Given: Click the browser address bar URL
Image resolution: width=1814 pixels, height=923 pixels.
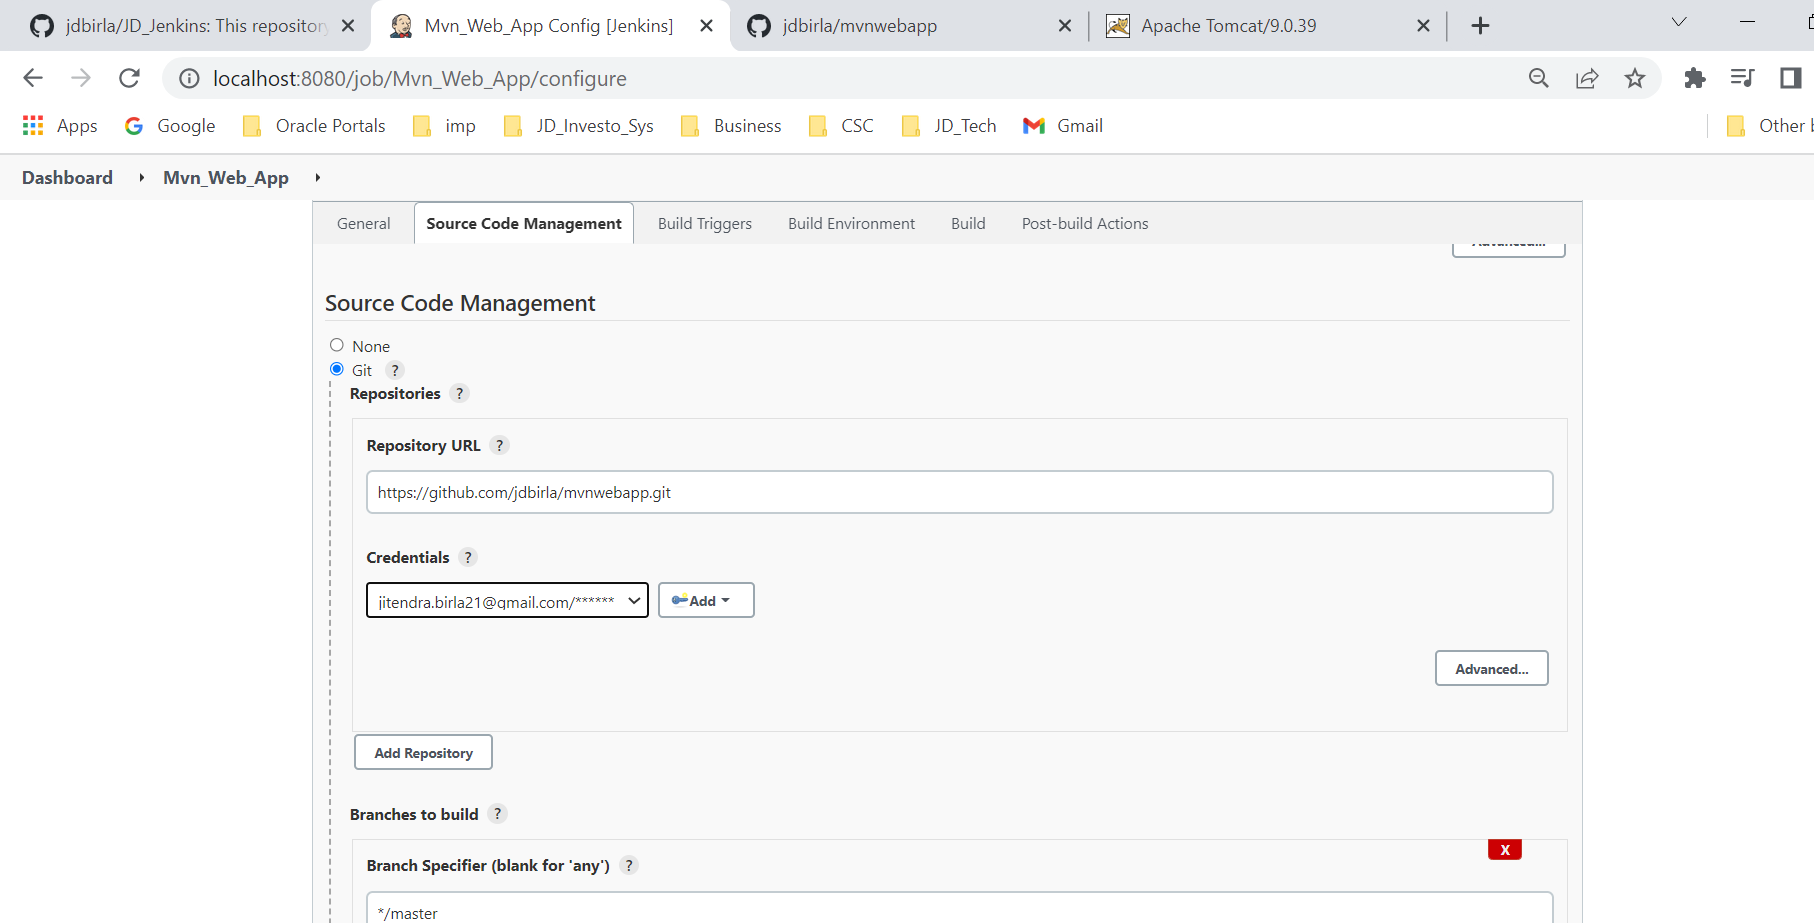Looking at the screenshot, I should pos(420,78).
